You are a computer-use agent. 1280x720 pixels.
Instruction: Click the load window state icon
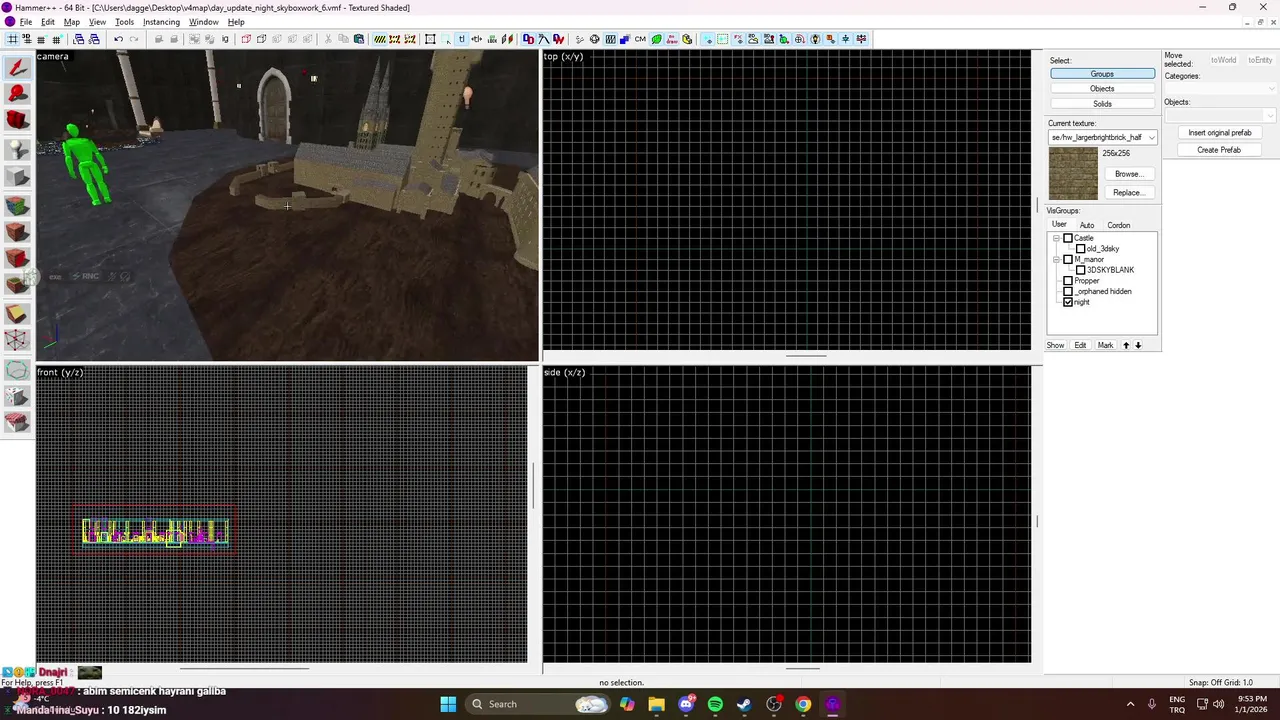tap(79, 39)
